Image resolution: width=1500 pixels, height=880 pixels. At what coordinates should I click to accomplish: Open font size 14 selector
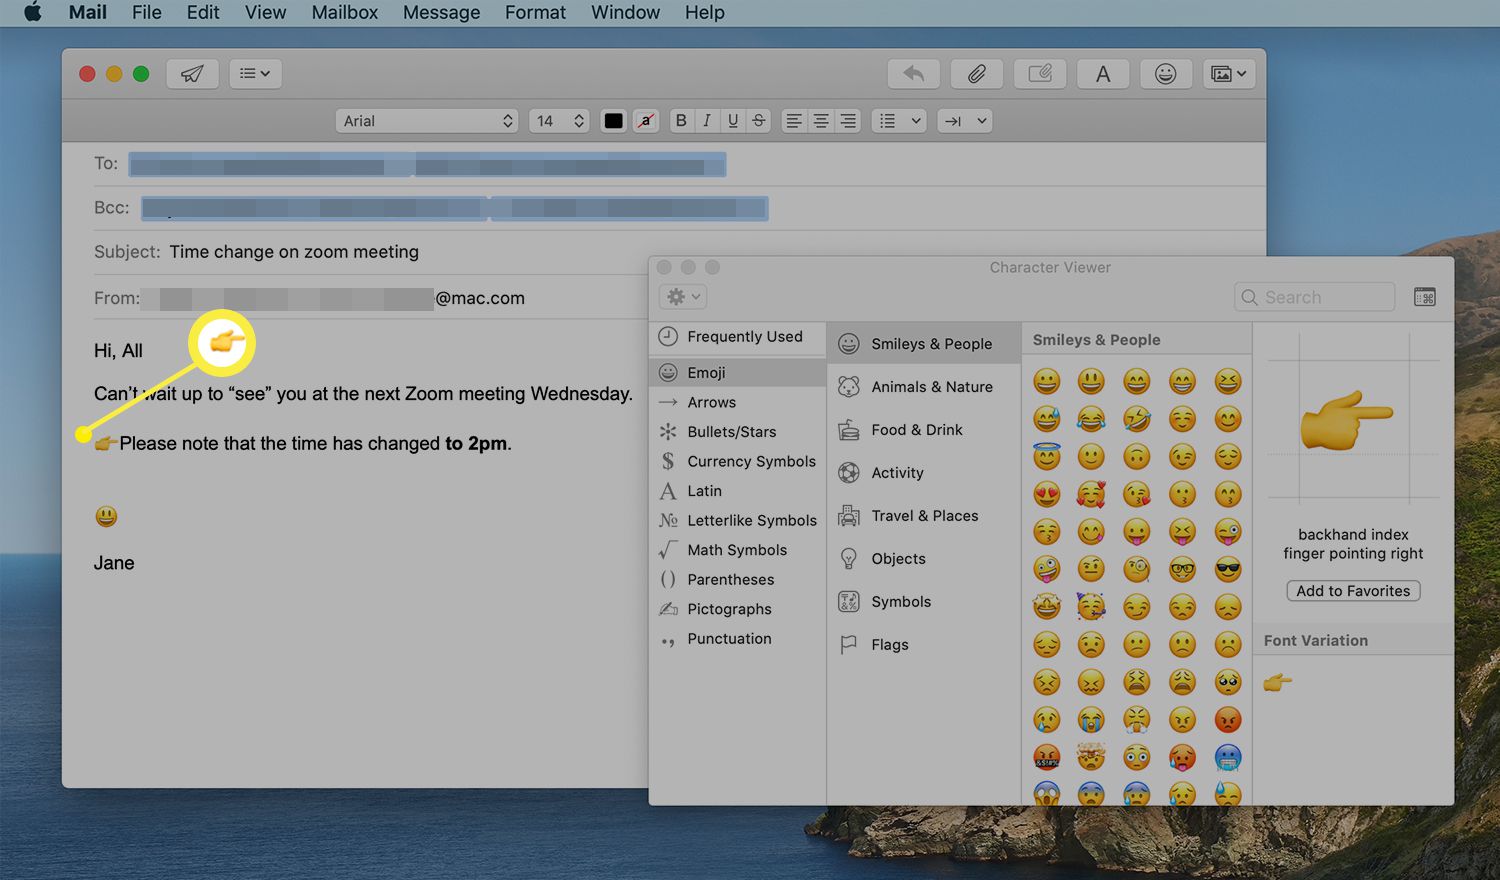pyautogui.click(x=558, y=121)
